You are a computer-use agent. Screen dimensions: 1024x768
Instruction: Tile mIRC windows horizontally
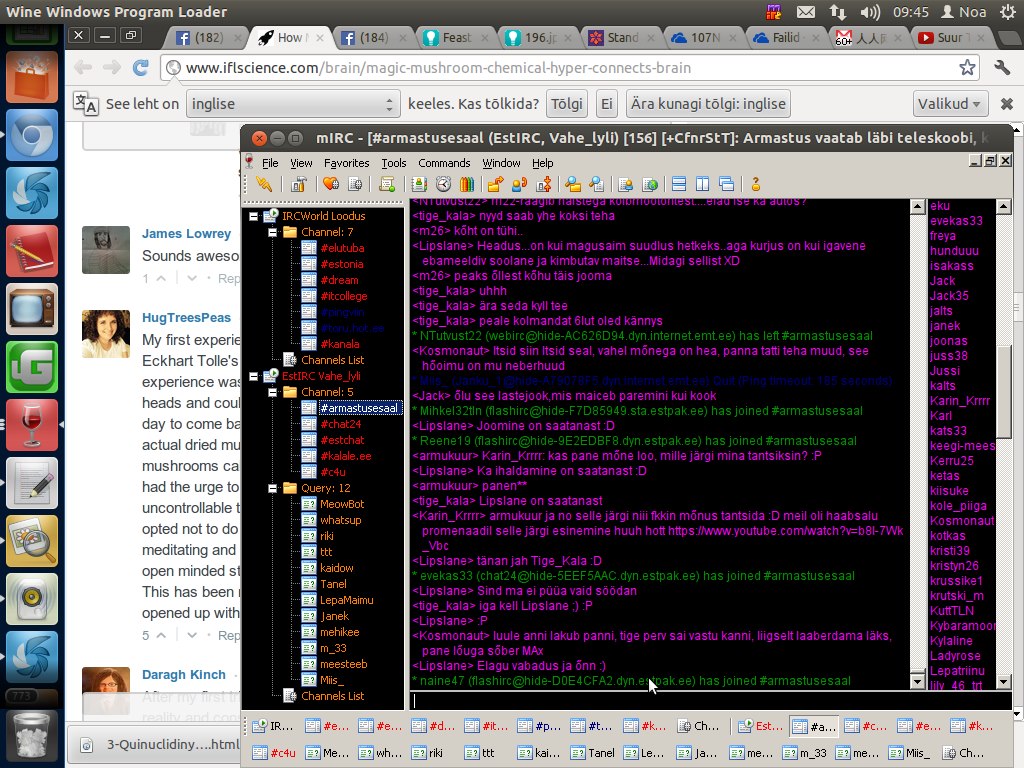(x=679, y=184)
